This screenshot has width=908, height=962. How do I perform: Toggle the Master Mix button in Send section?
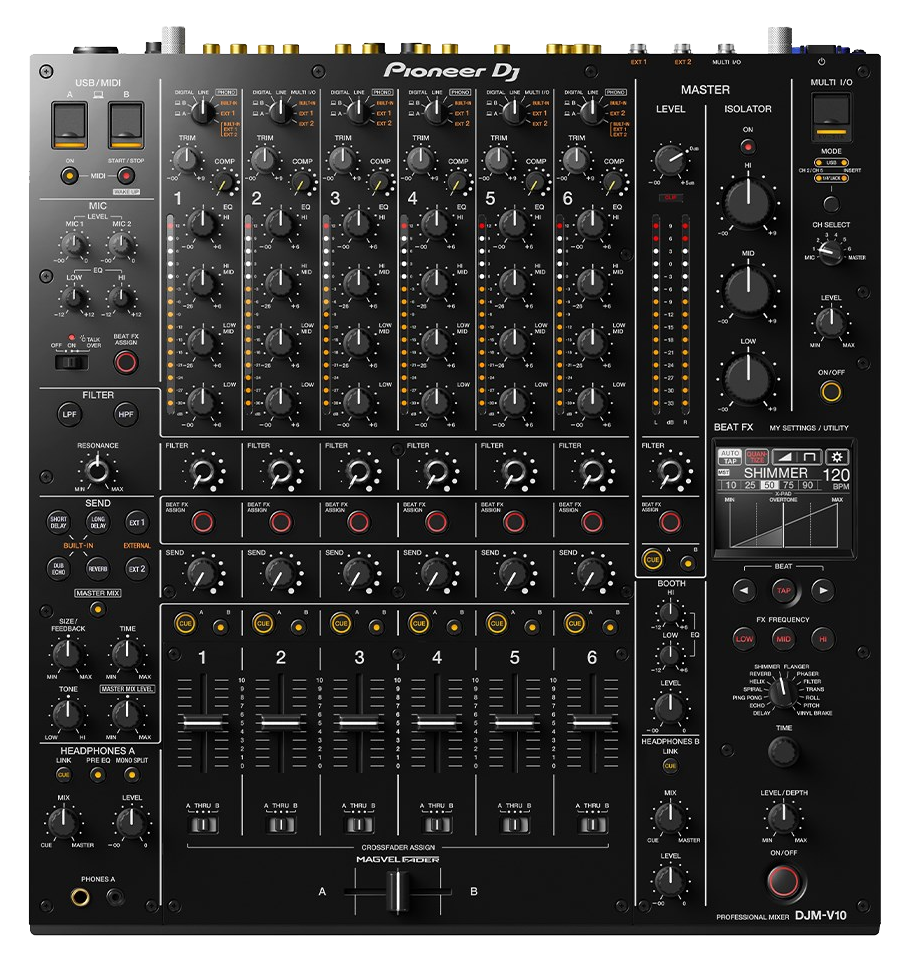click(x=98, y=609)
